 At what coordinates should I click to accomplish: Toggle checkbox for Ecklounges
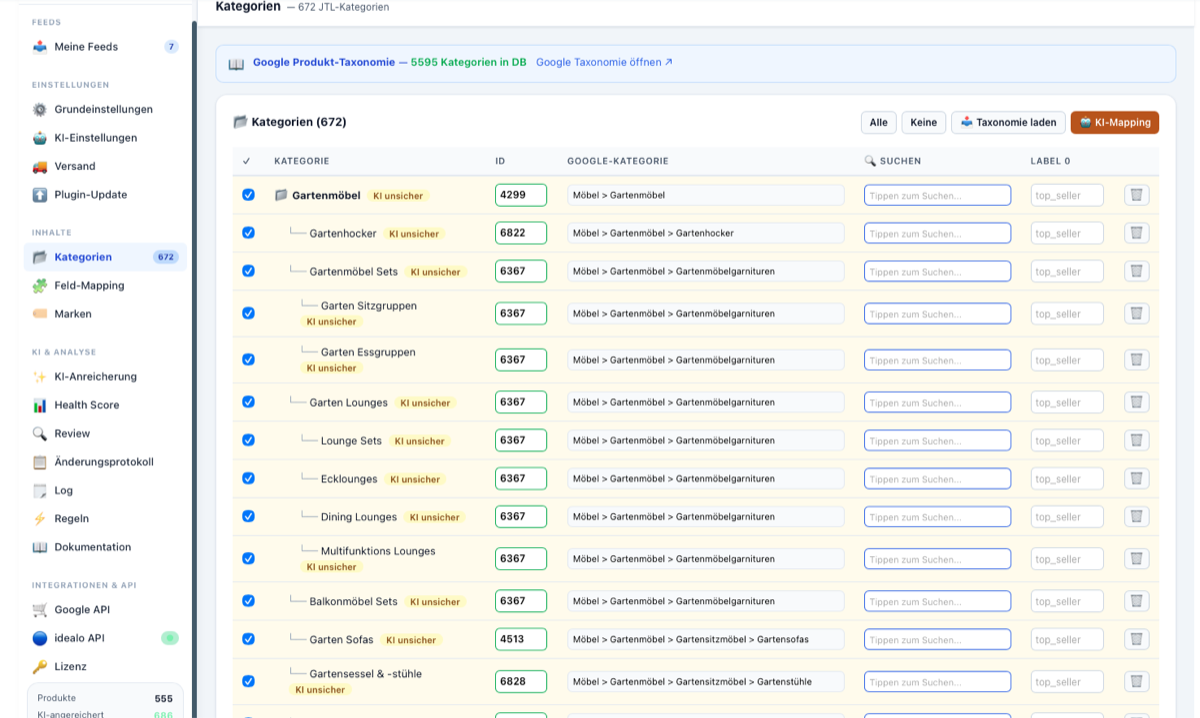tap(248, 478)
